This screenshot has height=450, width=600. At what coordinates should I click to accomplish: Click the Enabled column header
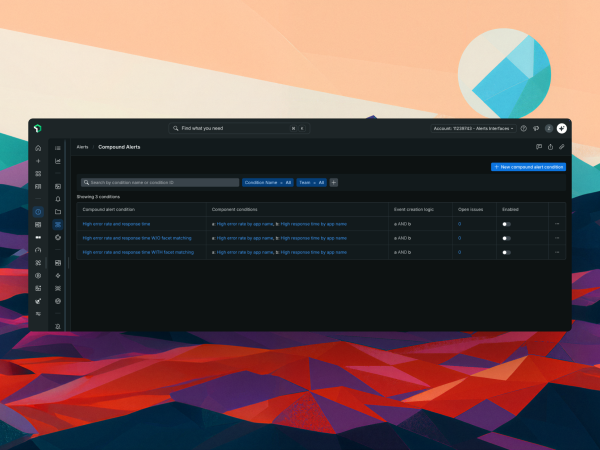(510, 210)
